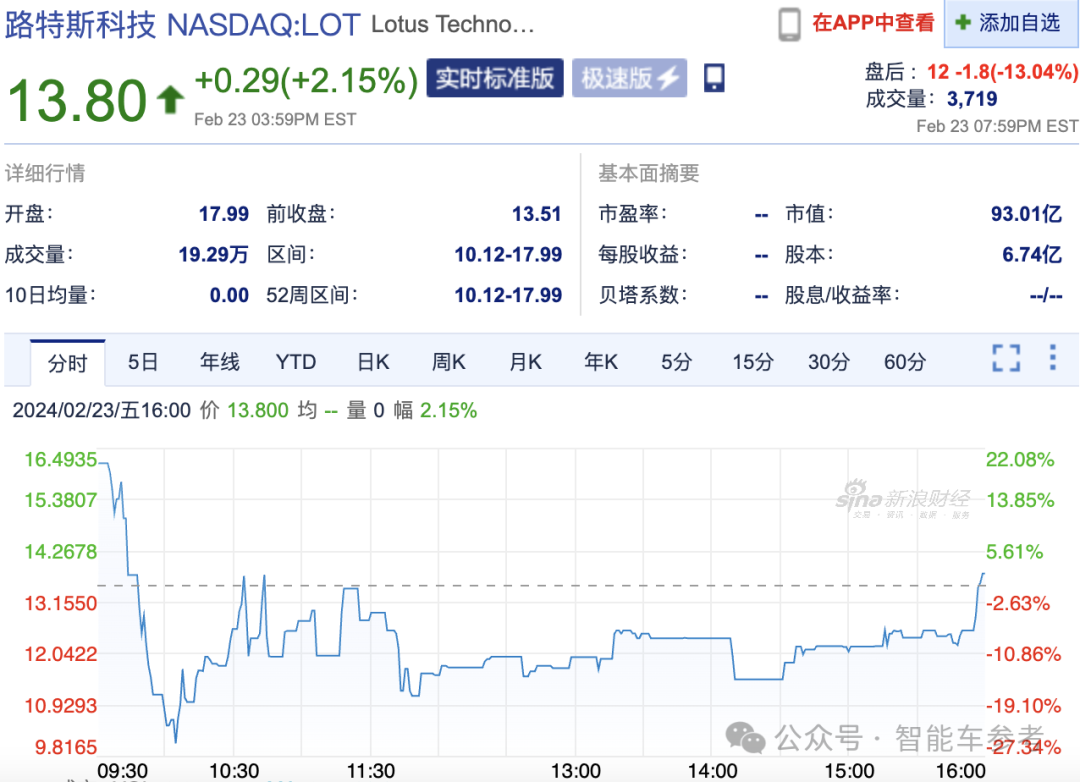Screen dimensions: 1080x782
Task: Select the 分时 chart tab
Action: pyautogui.click(x=68, y=362)
